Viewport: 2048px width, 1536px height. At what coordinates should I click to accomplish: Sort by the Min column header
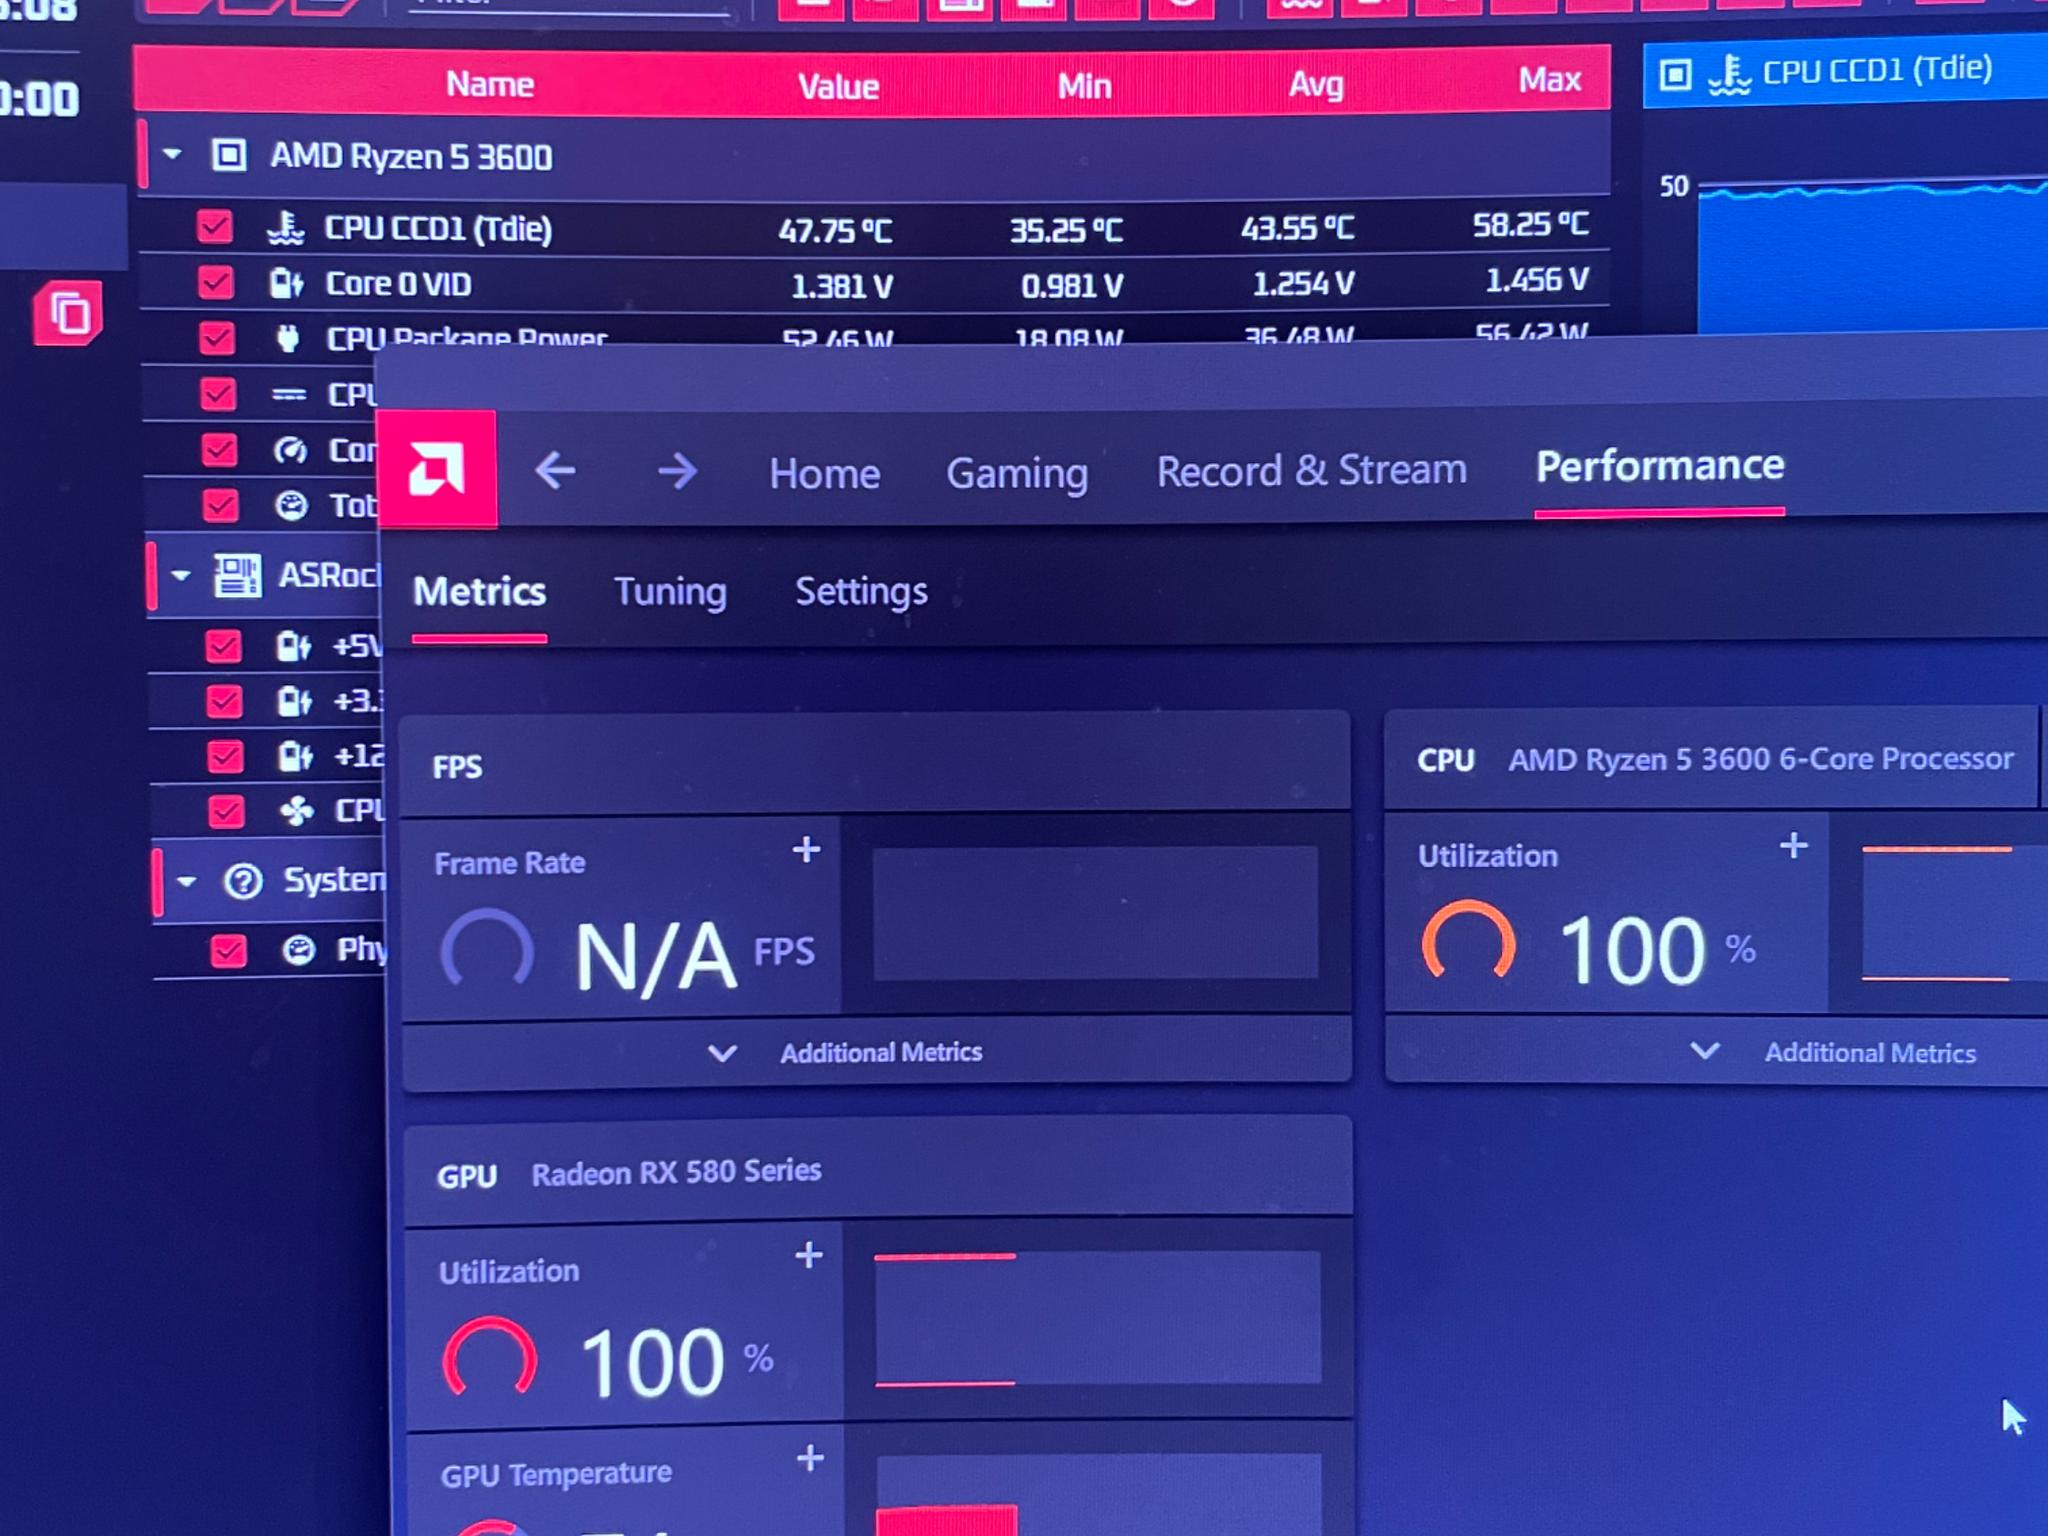tap(1085, 86)
